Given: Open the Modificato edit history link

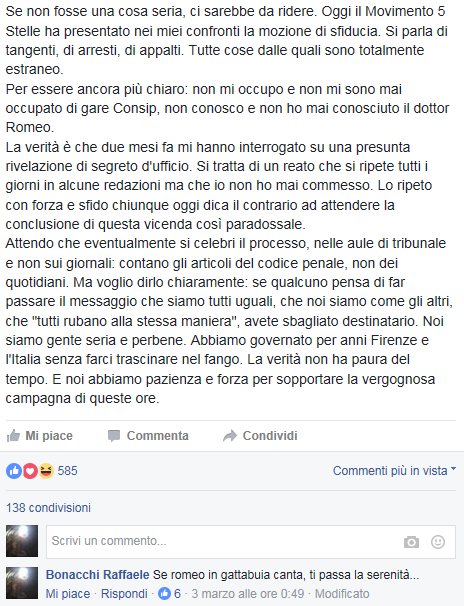Looking at the screenshot, I should click(x=342, y=594).
